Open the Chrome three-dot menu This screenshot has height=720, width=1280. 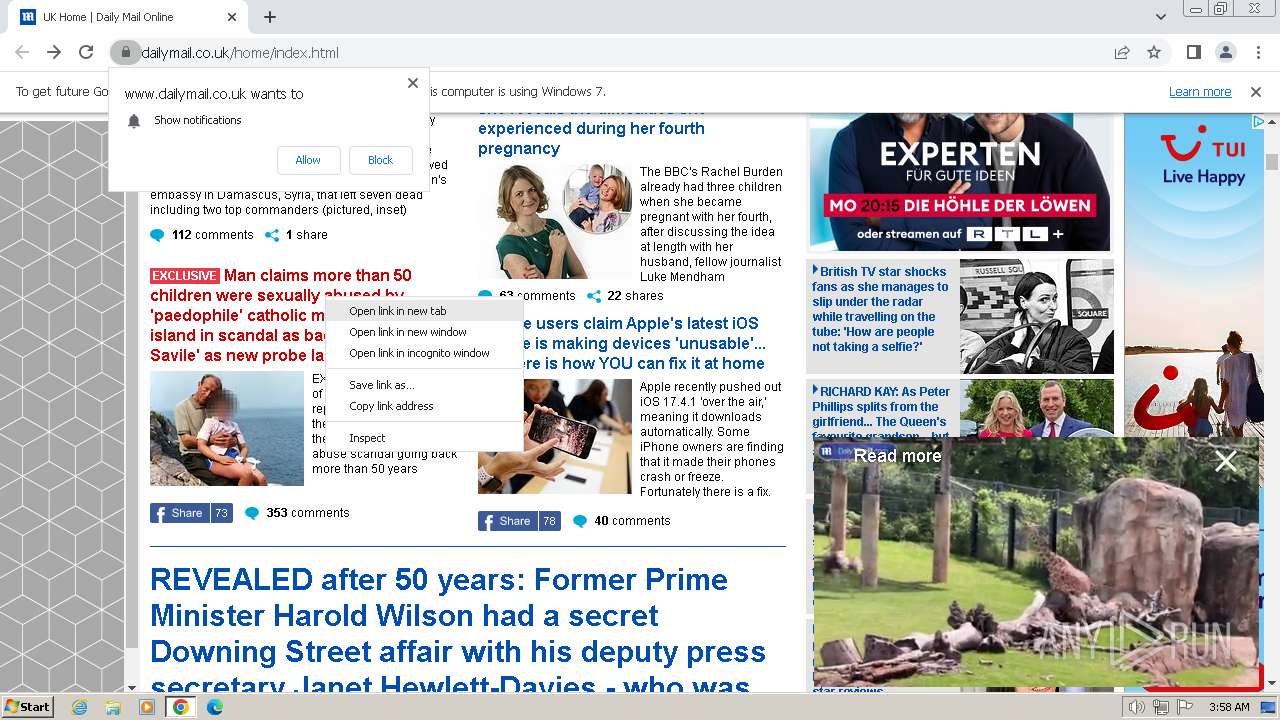[1257, 53]
